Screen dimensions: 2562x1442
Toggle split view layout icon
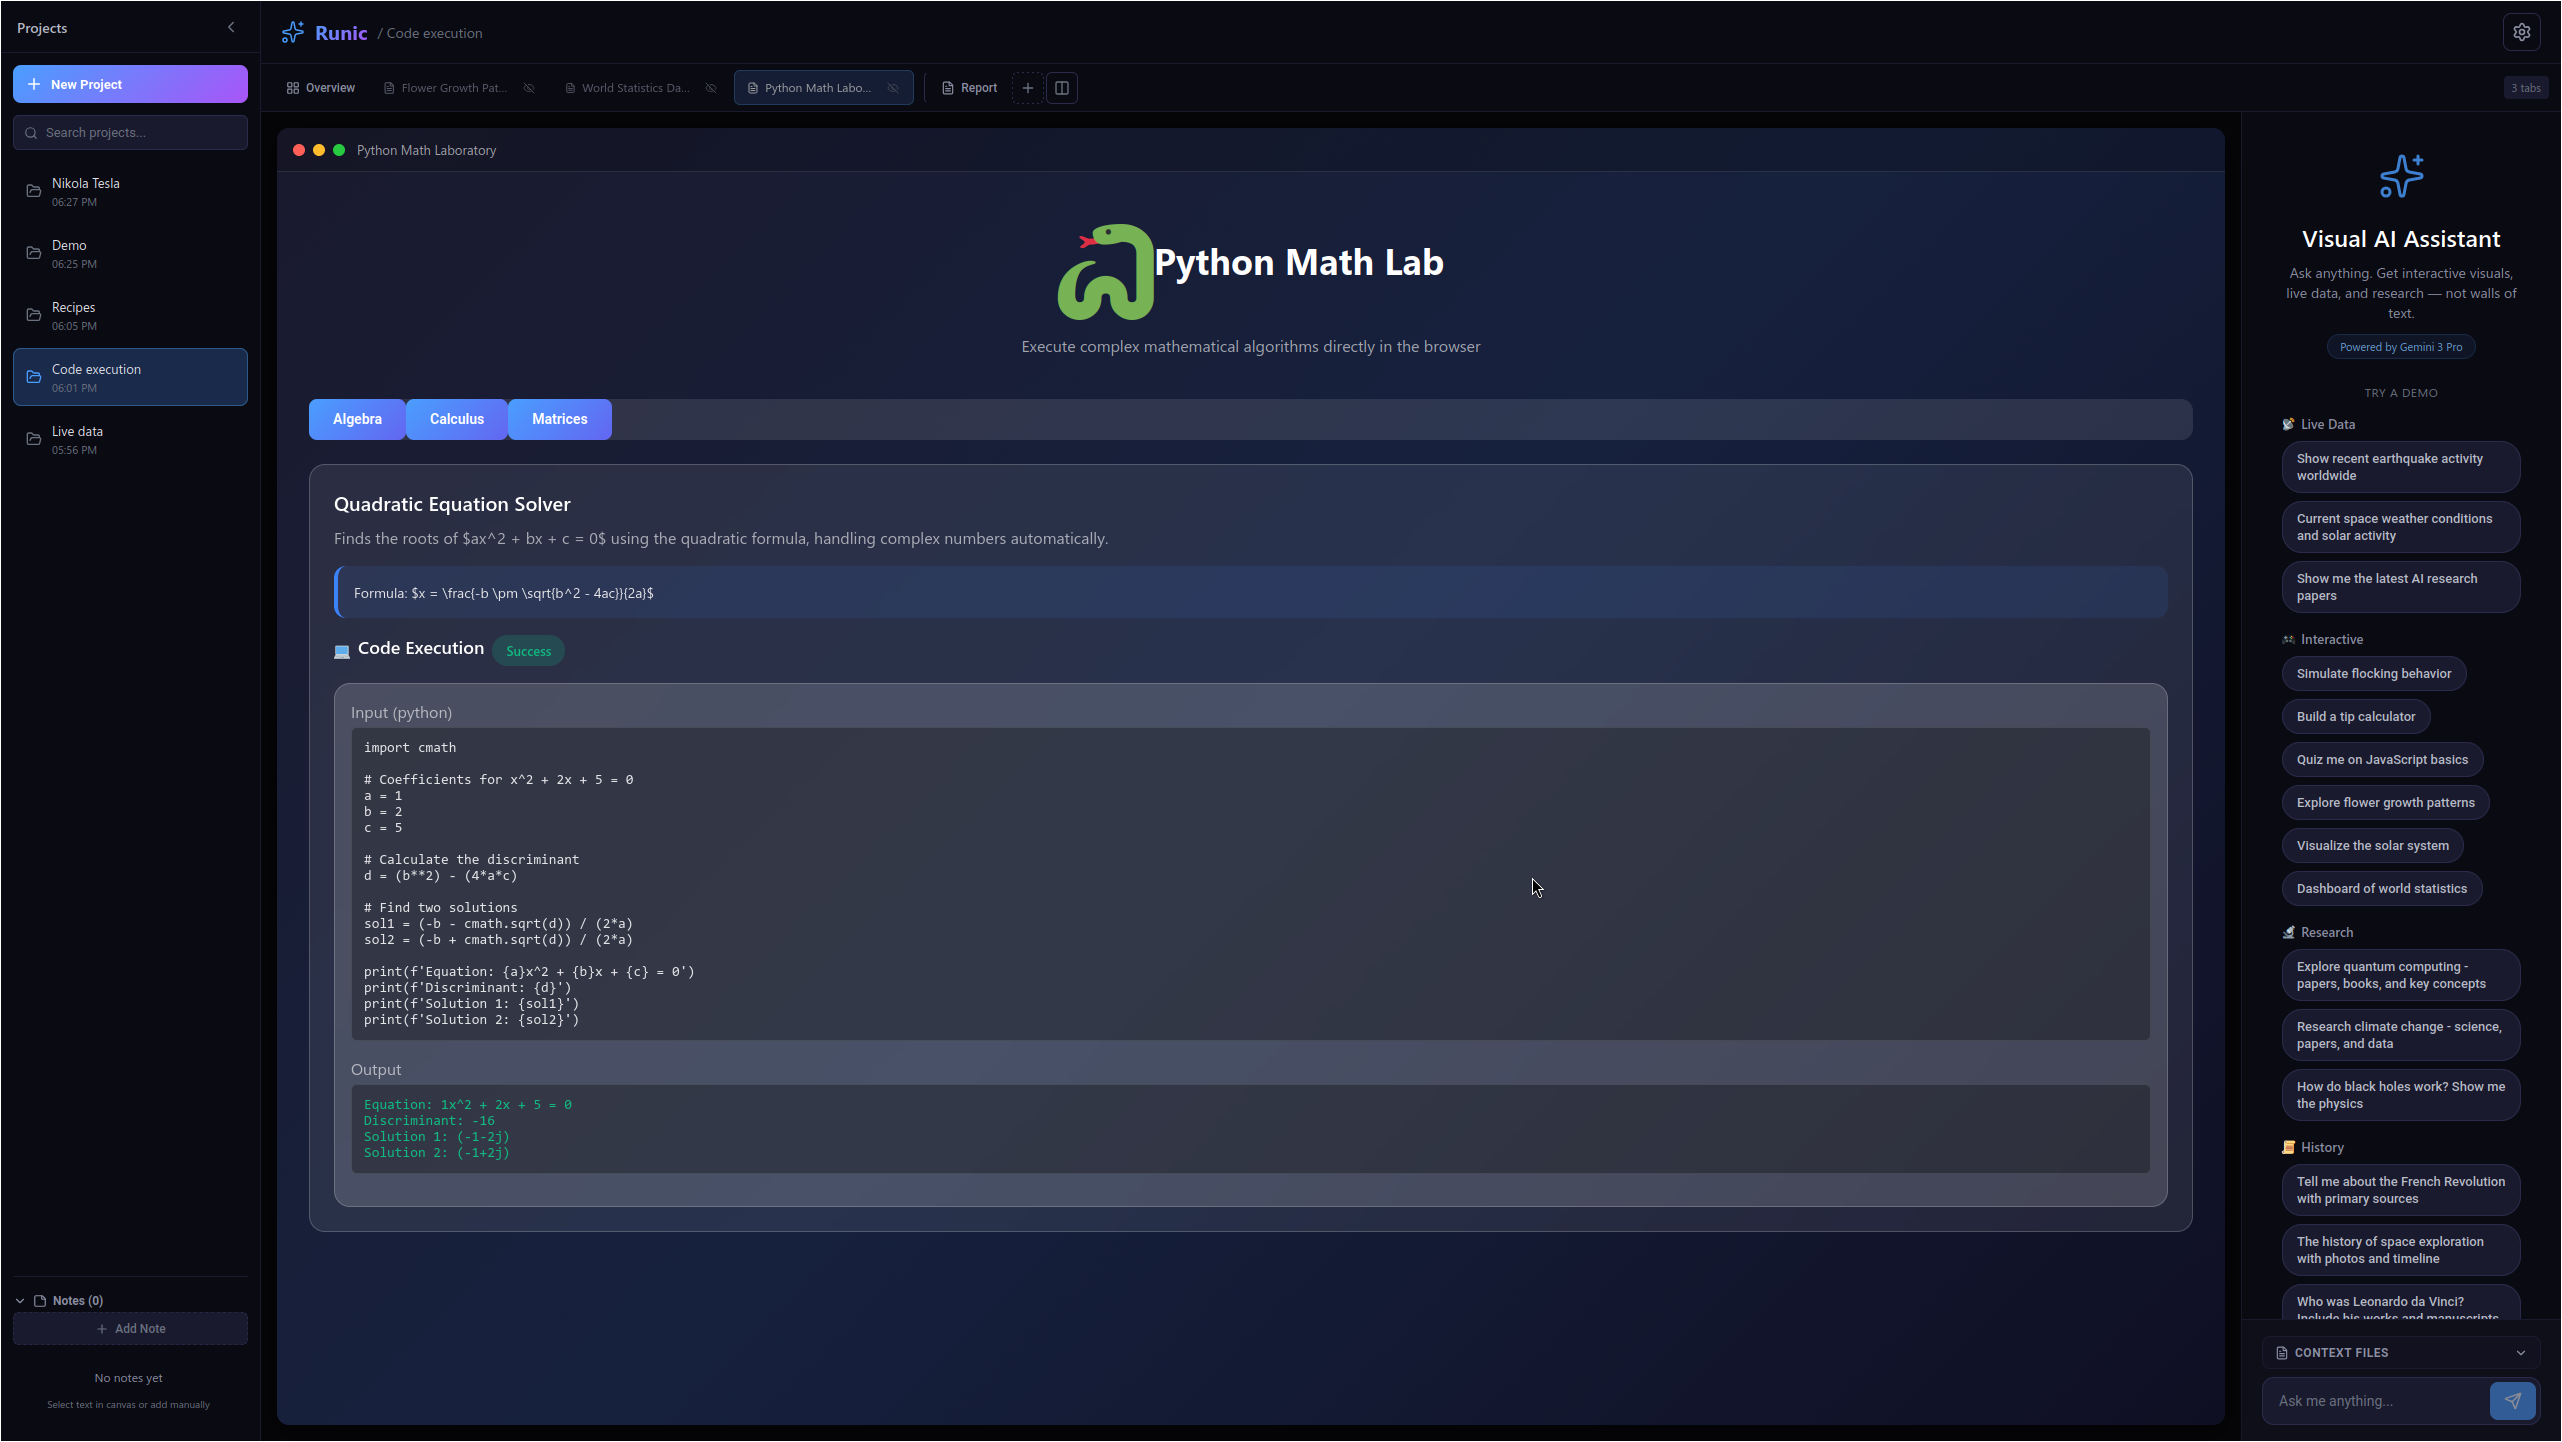(1062, 88)
